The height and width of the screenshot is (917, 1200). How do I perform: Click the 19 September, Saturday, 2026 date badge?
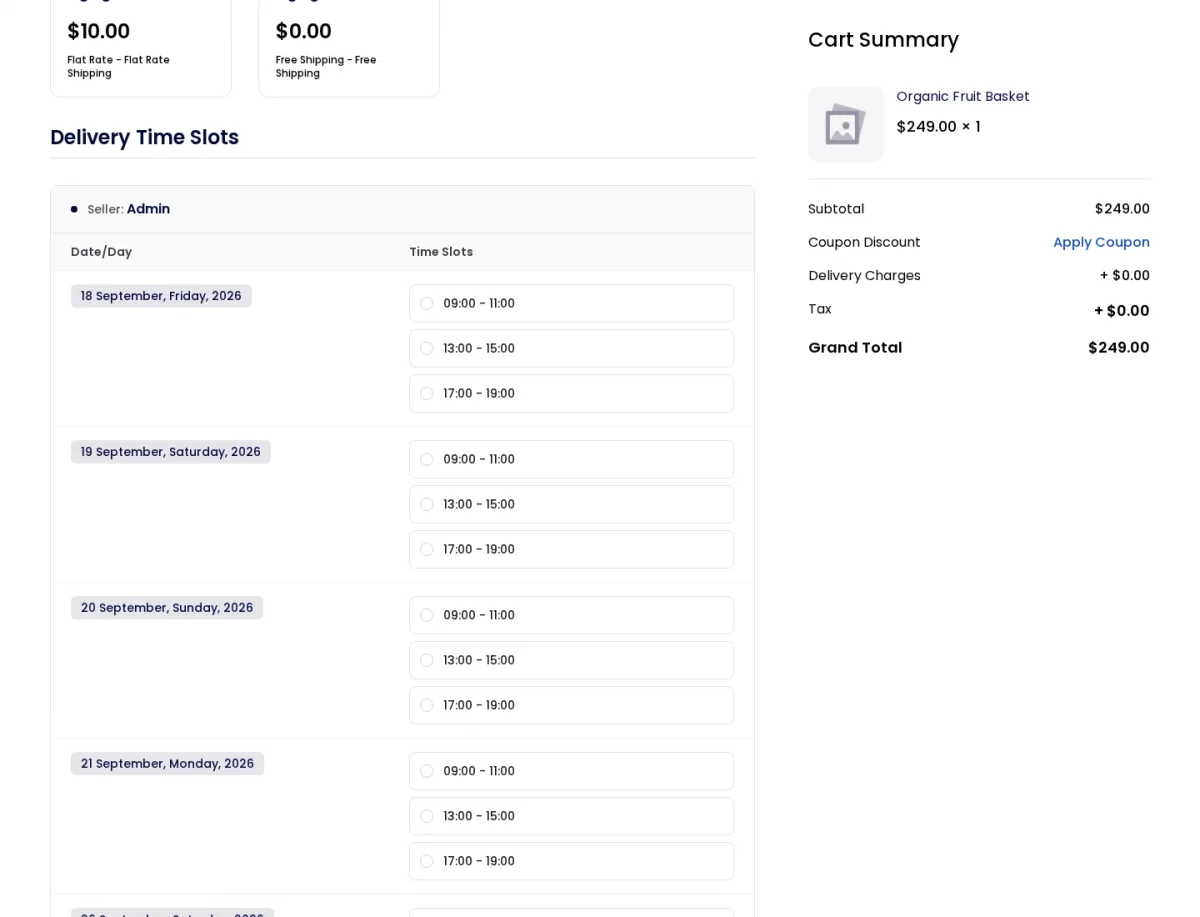click(171, 452)
